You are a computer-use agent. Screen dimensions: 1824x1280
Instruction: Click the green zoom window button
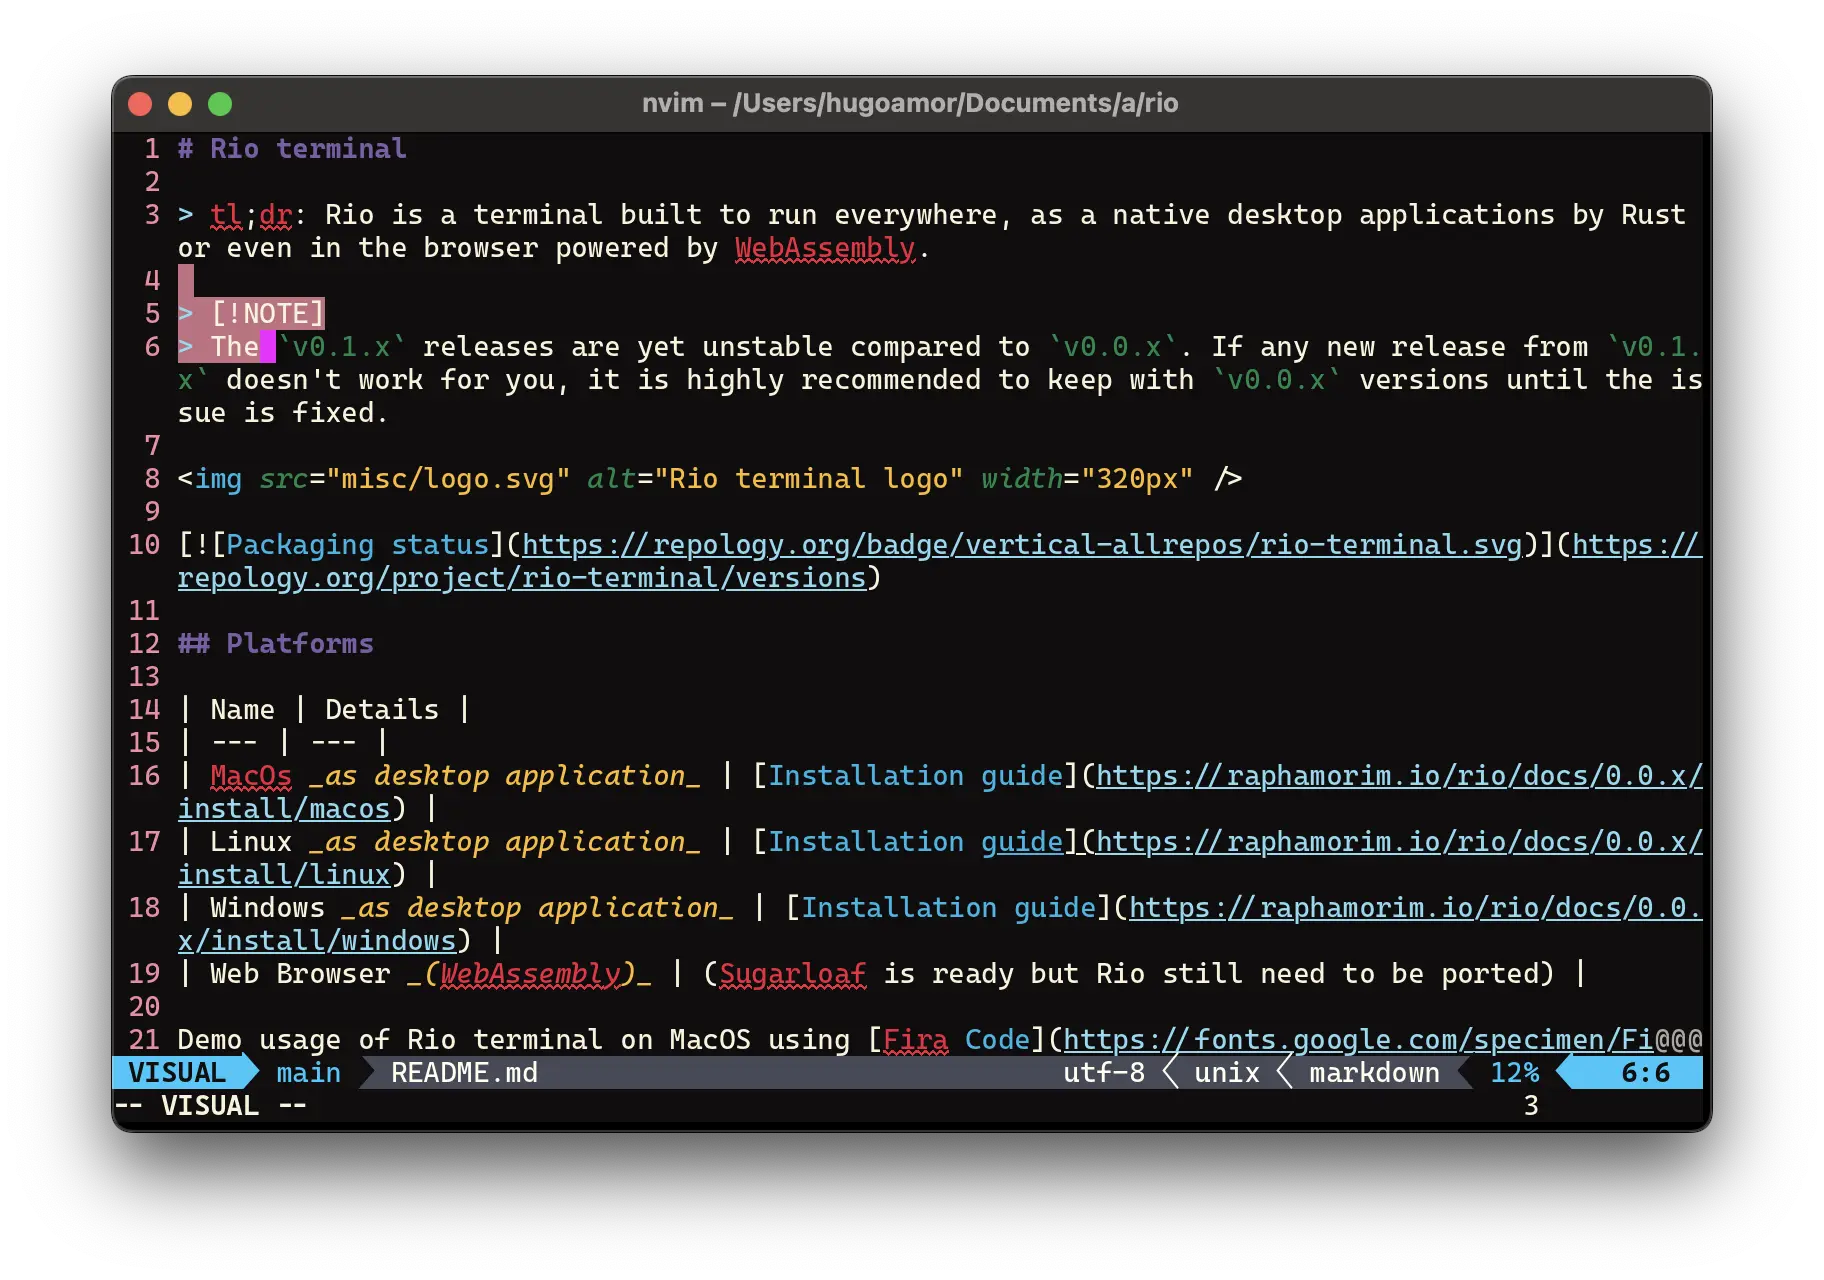(220, 104)
